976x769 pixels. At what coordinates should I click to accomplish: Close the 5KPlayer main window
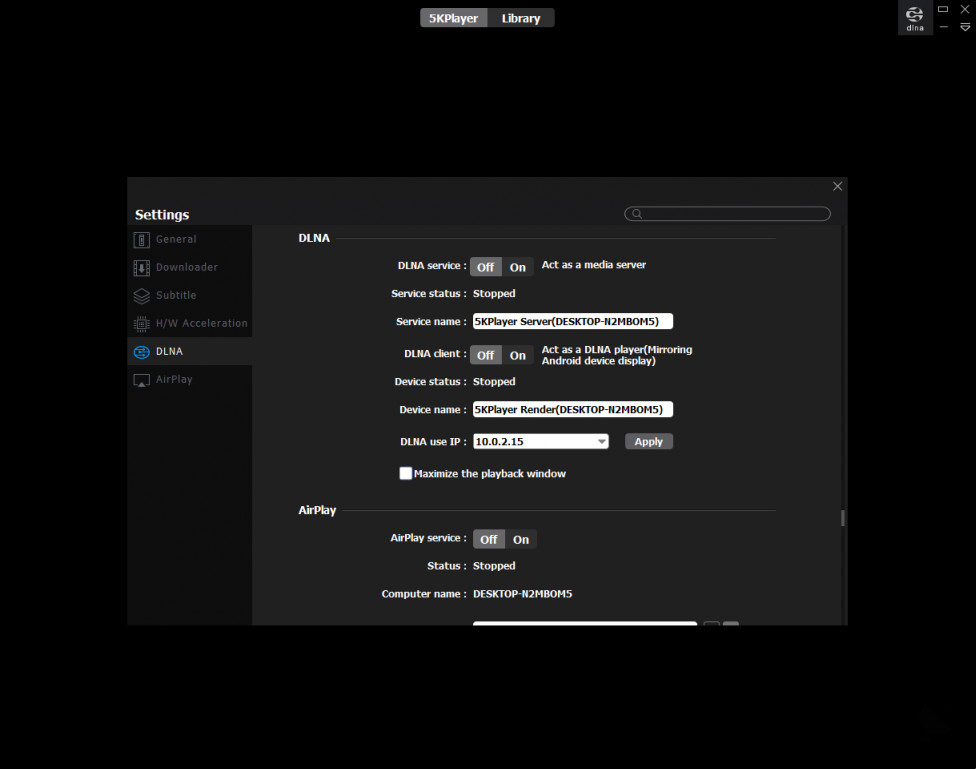click(x=965, y=9)
